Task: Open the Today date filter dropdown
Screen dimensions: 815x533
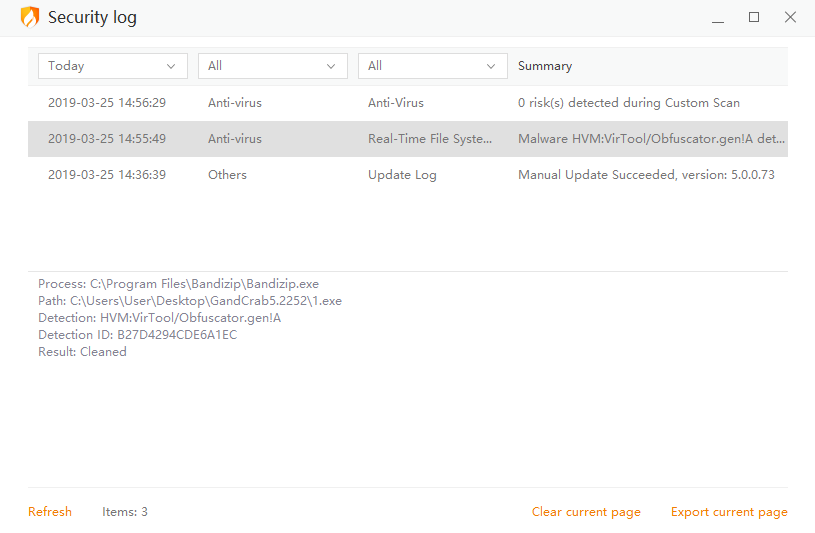Action: click(x=113, y=66)
